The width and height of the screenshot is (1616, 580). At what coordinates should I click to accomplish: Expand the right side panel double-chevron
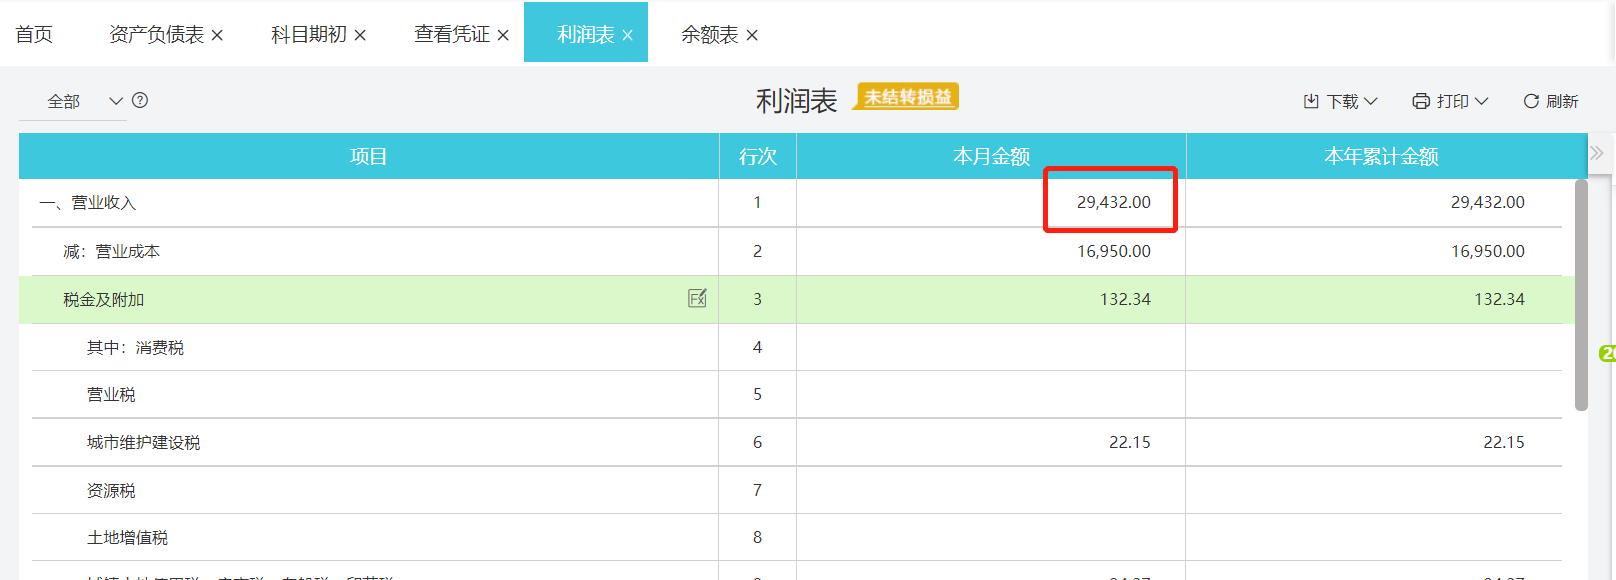point(1597,153)
